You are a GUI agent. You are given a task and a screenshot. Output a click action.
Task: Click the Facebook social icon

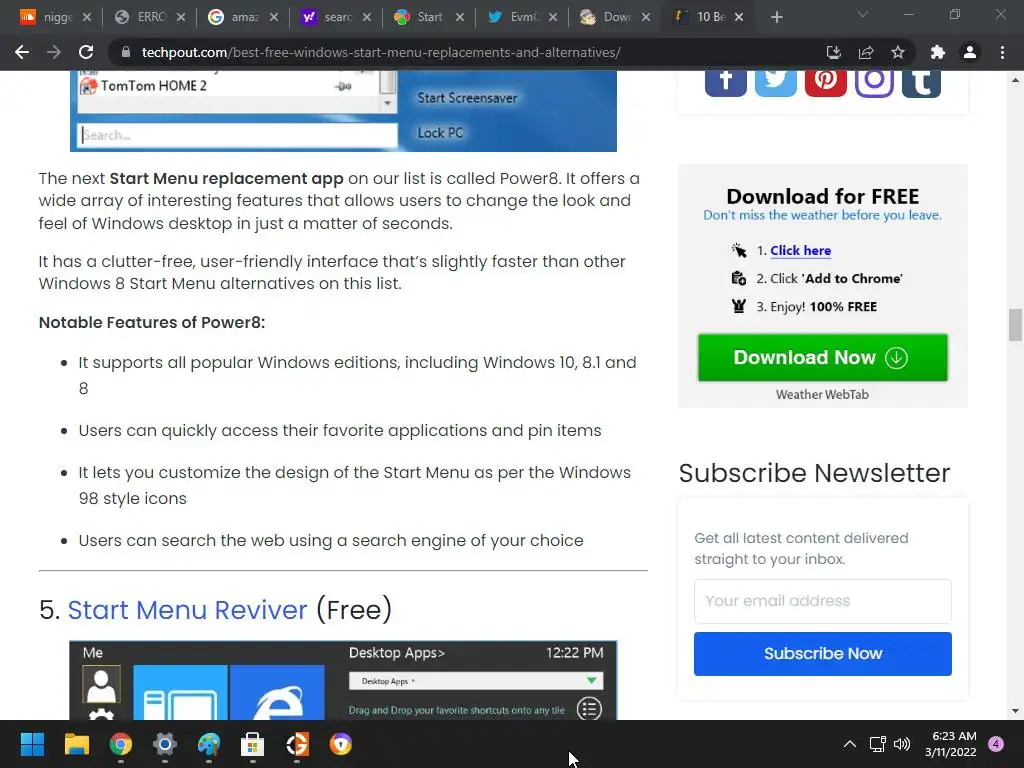726,82
